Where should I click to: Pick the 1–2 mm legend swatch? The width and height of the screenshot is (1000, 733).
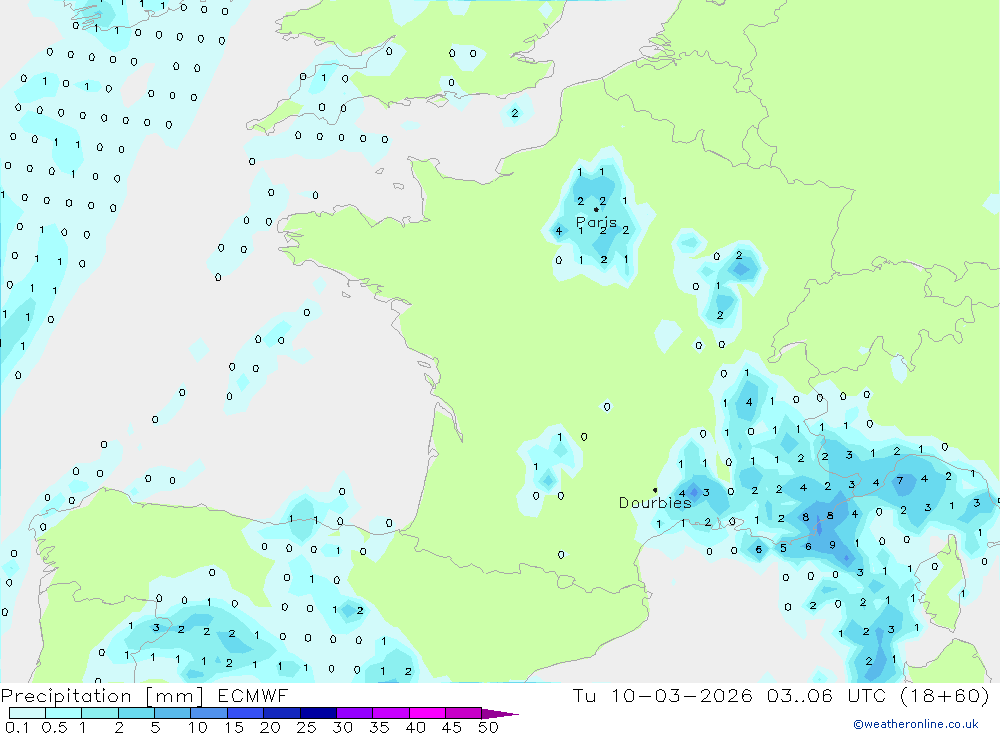[100, 713]
